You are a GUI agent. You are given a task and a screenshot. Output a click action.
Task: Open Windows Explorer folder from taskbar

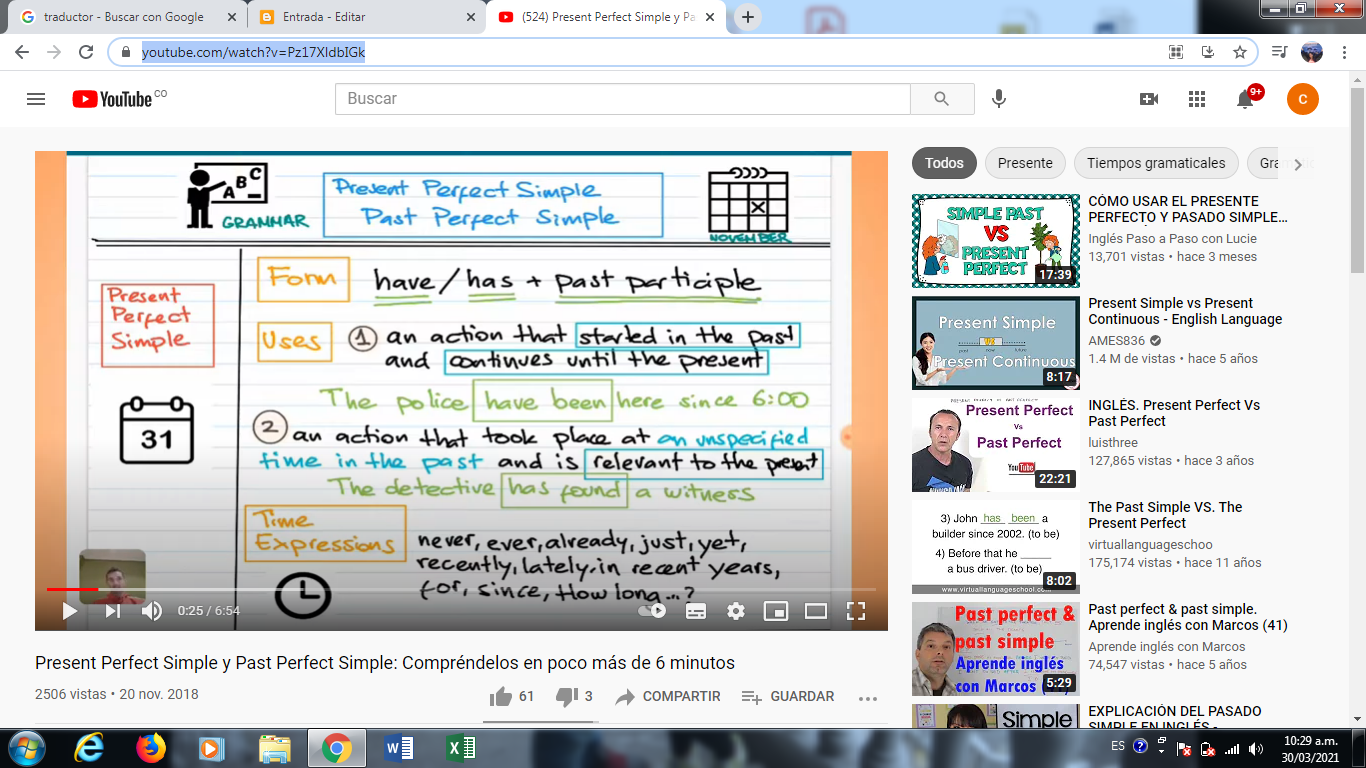click(x=275, y=748)
